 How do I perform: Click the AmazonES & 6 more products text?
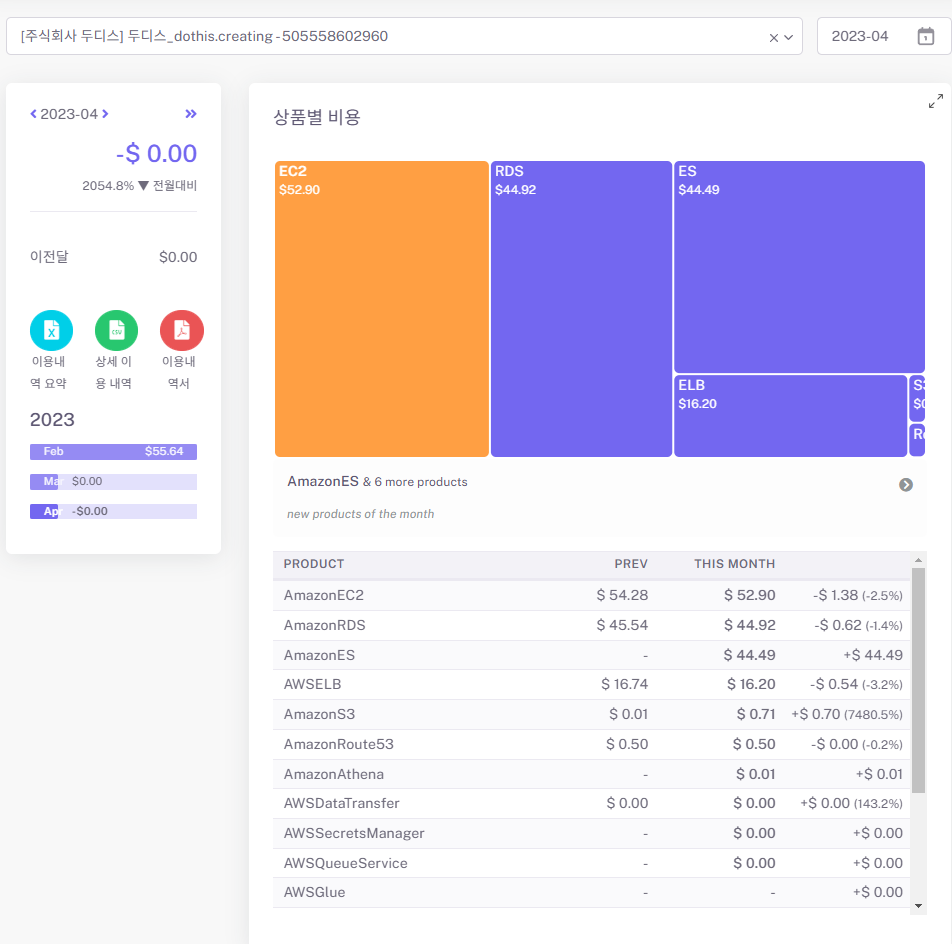pyautogui.click(x=377, y=481)
